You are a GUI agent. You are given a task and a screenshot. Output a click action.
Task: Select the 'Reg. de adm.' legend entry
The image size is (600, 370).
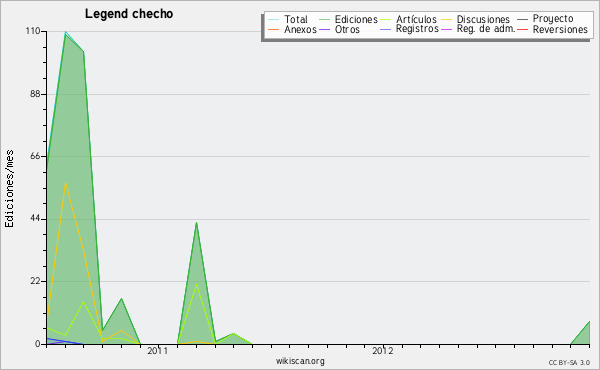point(486,29)
